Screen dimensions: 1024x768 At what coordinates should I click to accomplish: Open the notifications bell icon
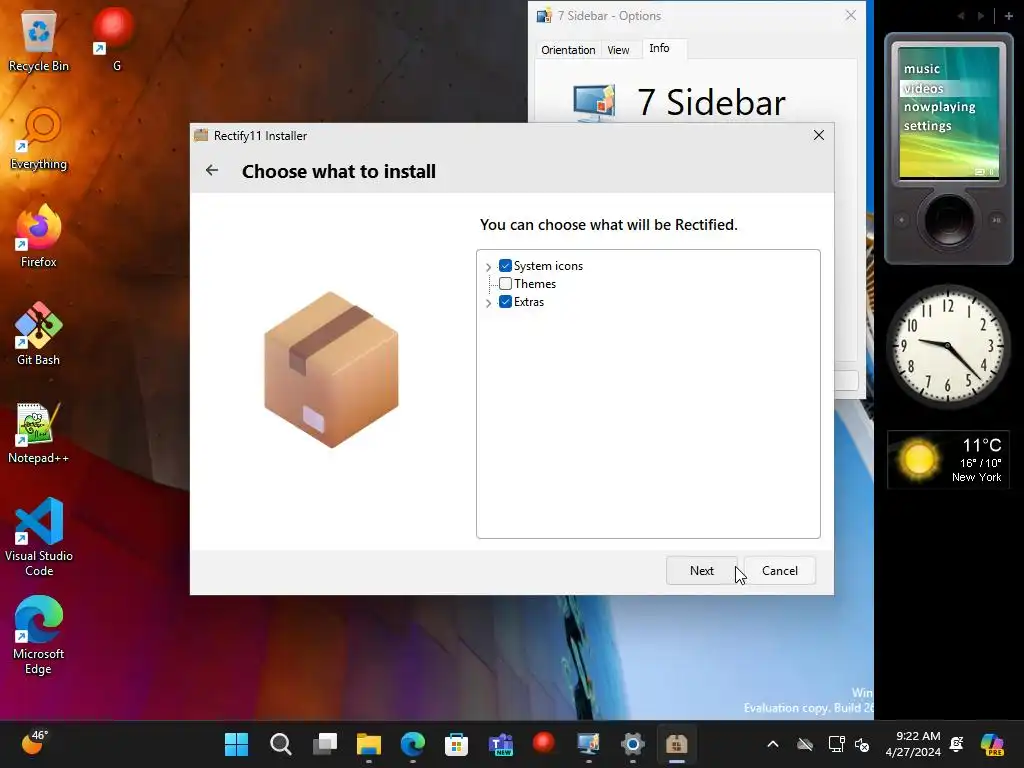coord(957,744)
